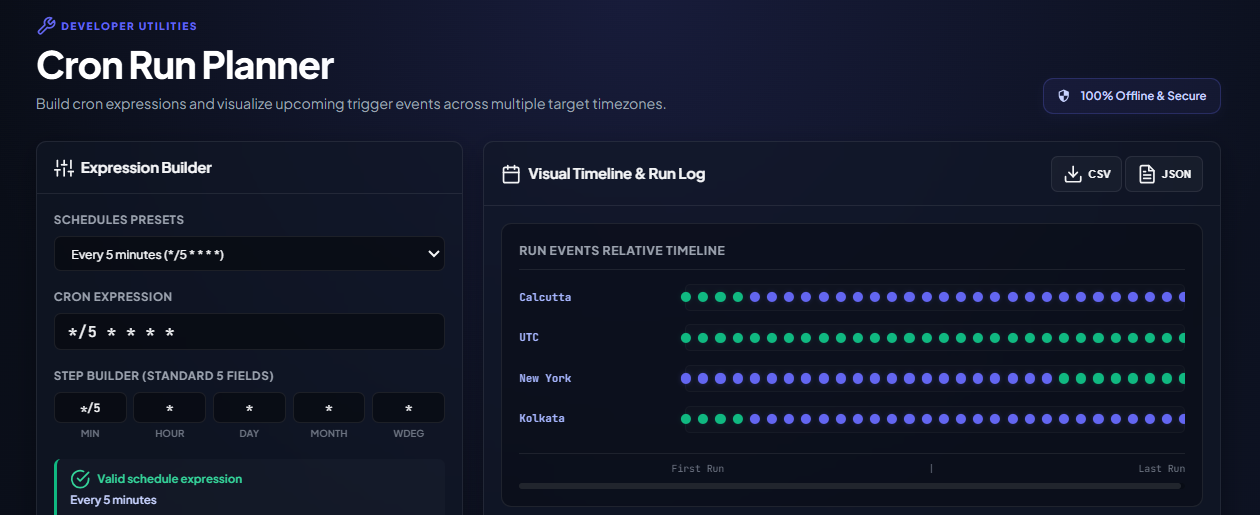This screenshot has height=515, width=1260.
Task: Click the timeline horizontal scrollbar
Action: pos(850,486)
